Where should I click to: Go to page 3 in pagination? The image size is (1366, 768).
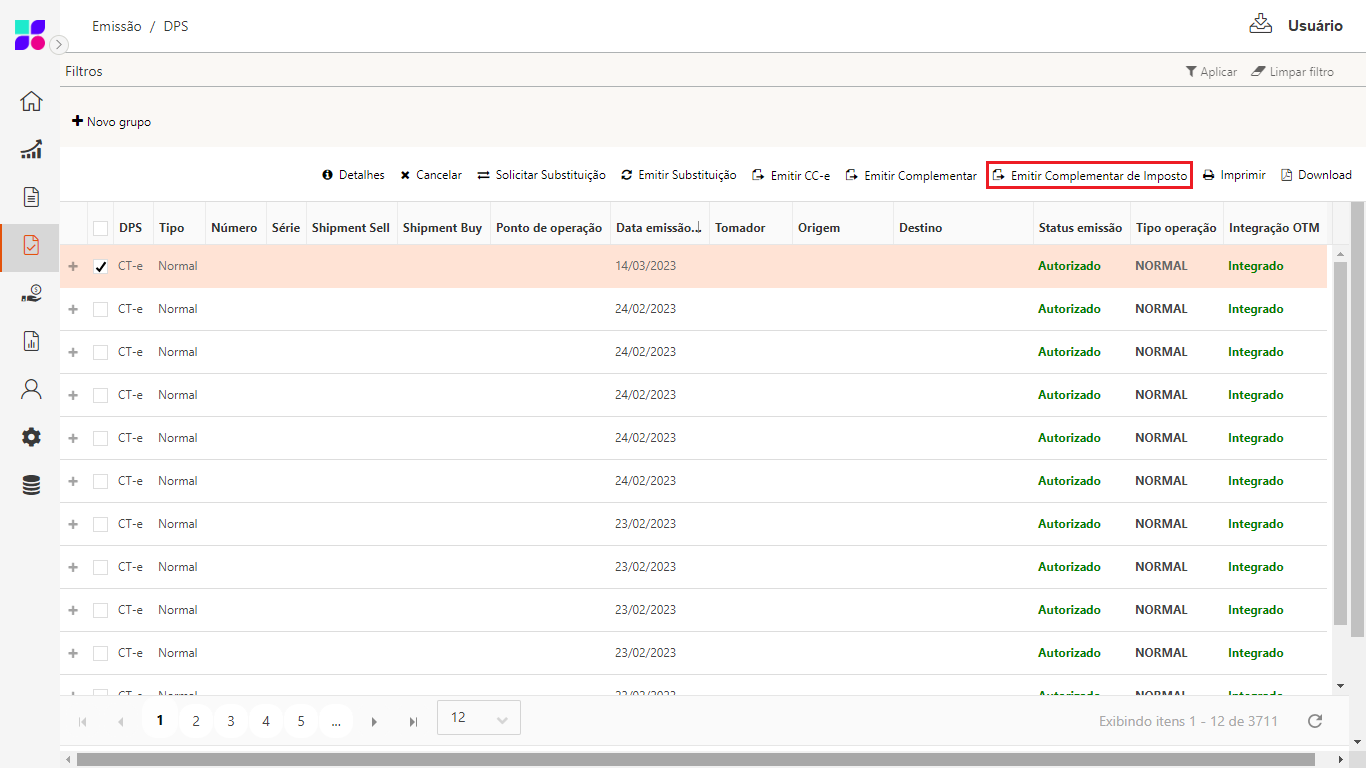tap(231, 721)
